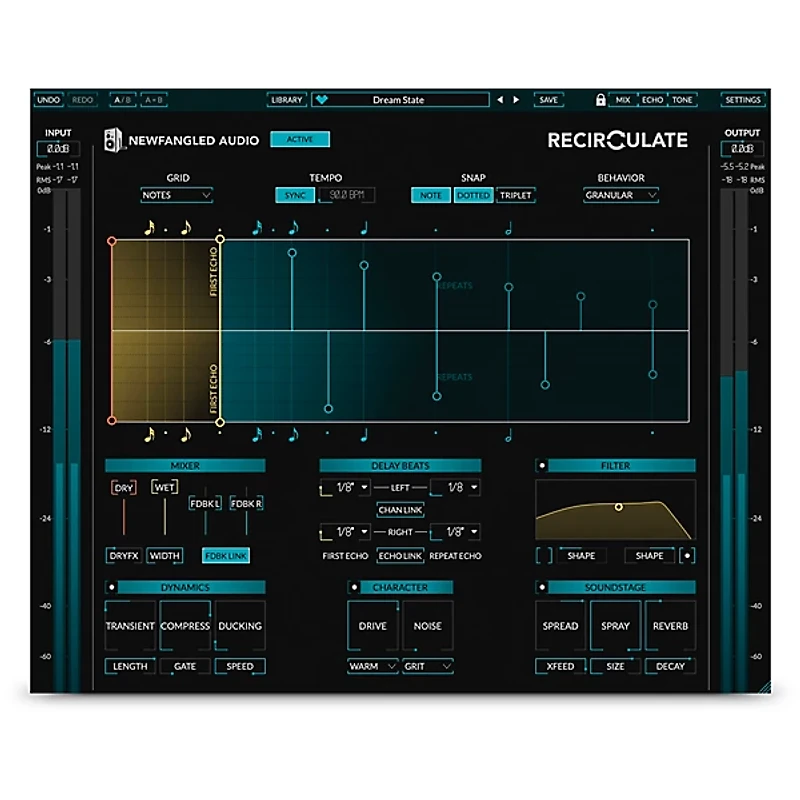800x800 pixels.
Task: Click the NOISE character pad
Action: point(428,626)
